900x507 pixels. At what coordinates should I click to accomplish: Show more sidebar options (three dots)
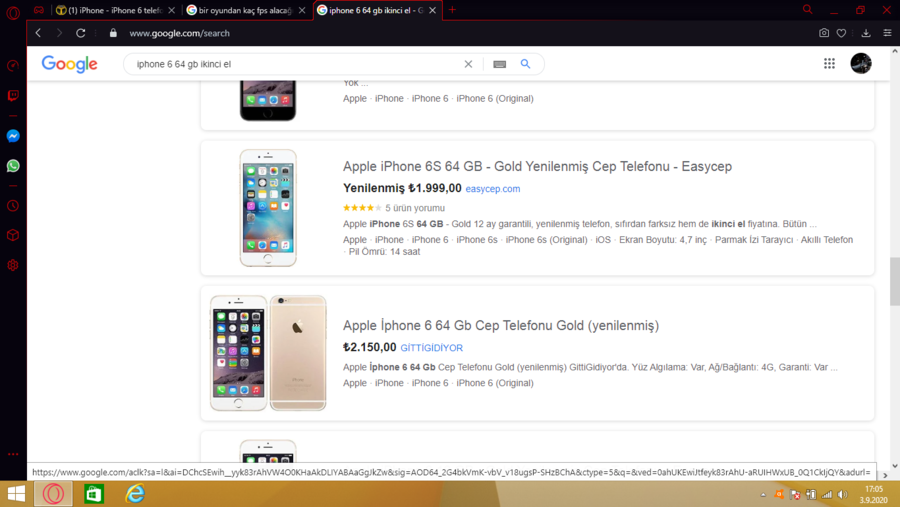click(x=13, y=454)
